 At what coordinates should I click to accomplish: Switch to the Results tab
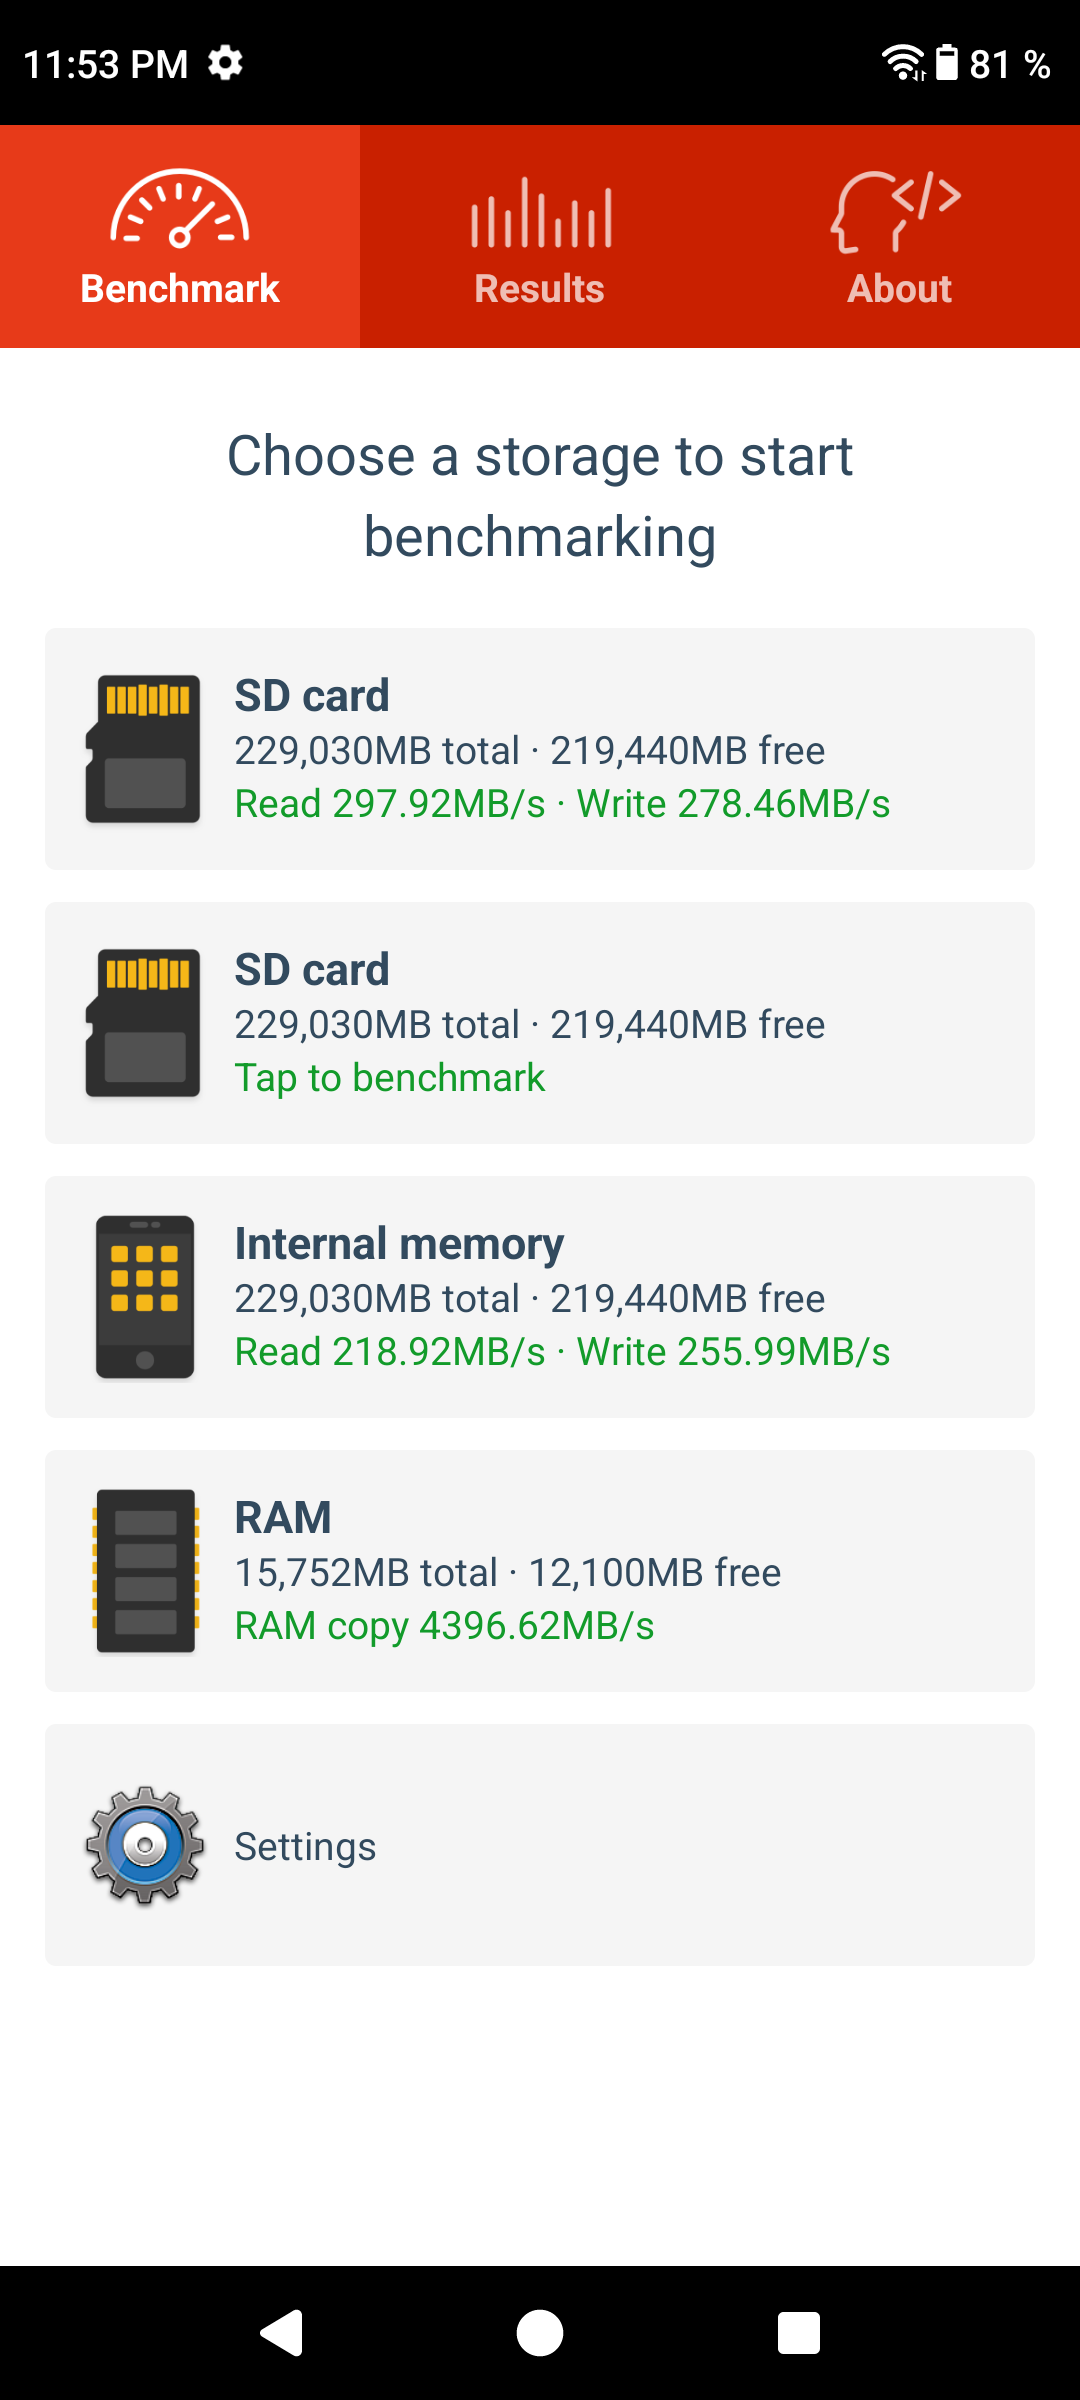(540, 288)
